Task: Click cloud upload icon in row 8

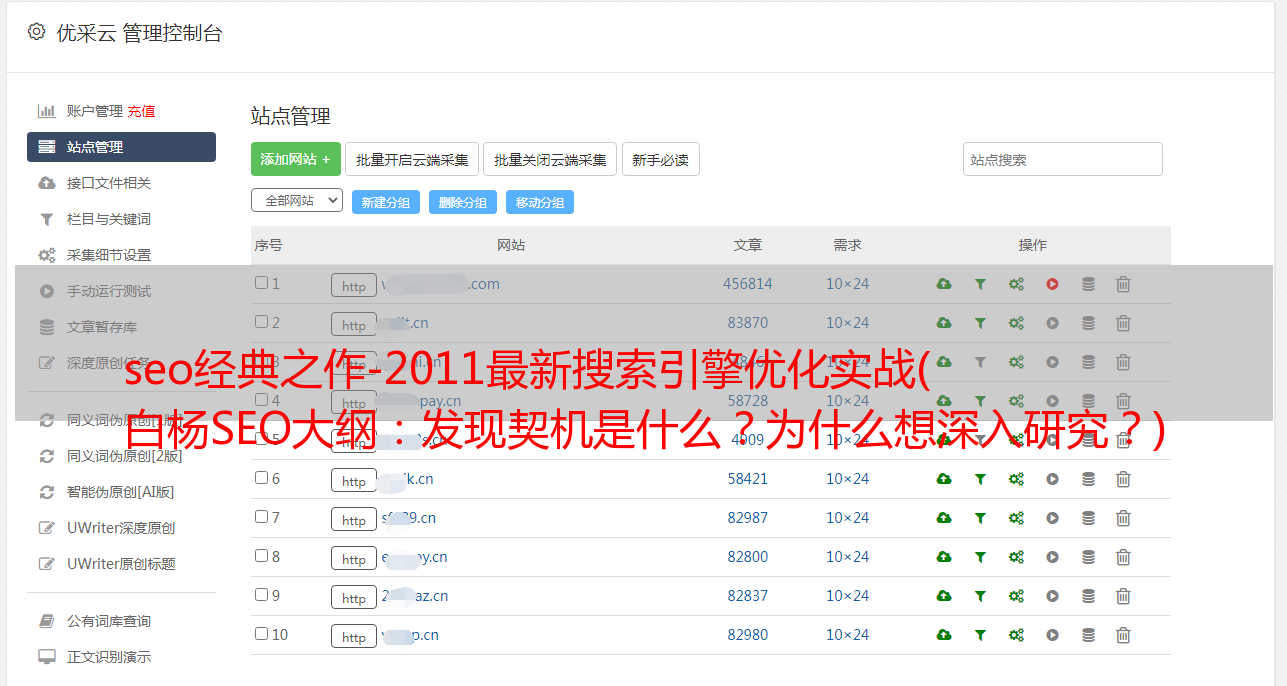Action: (944, 557)
